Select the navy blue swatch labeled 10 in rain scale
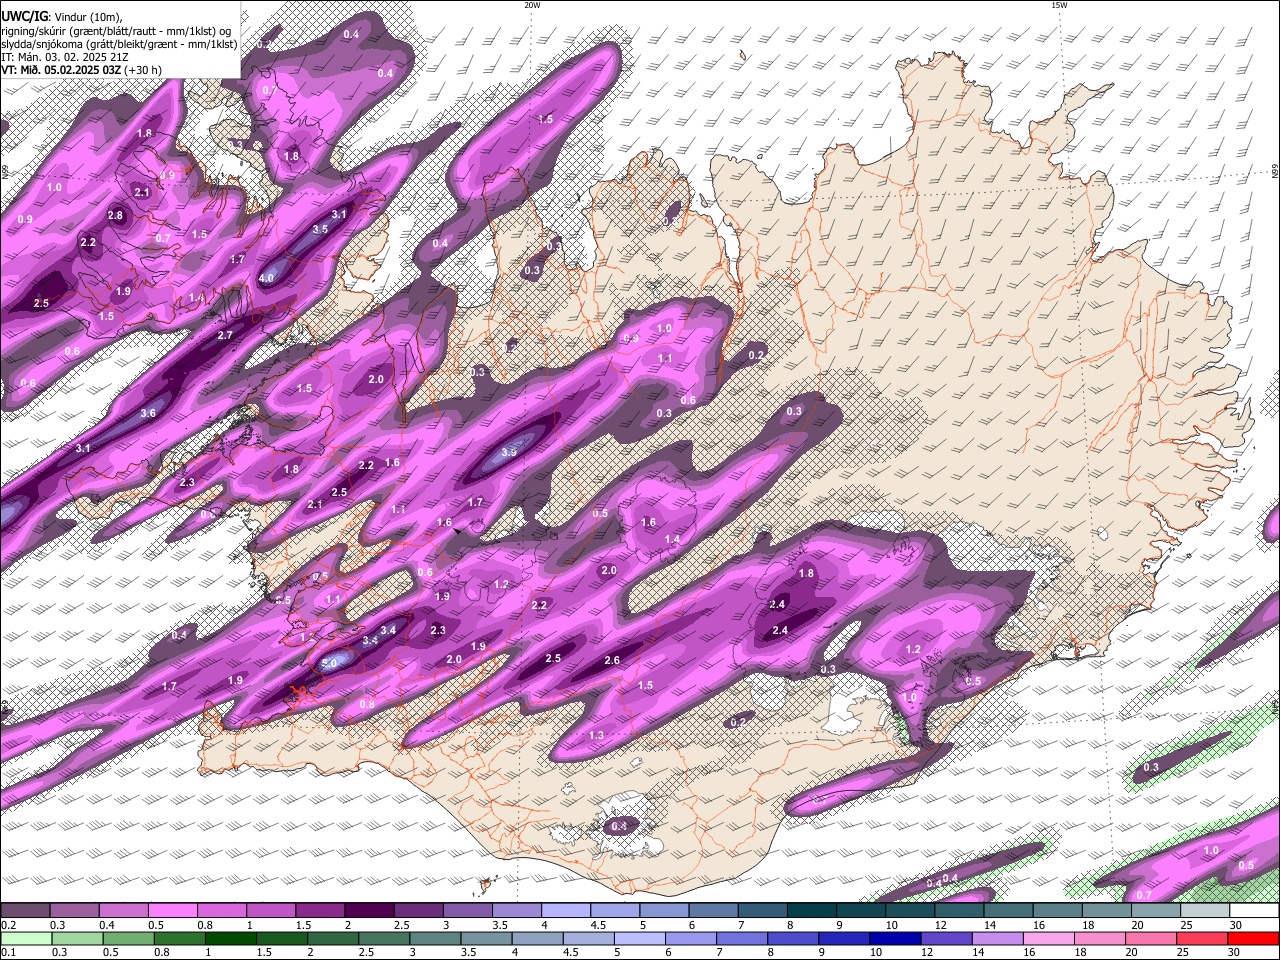The width and height of the screenshot is (1280, 960). click(896, 938)
